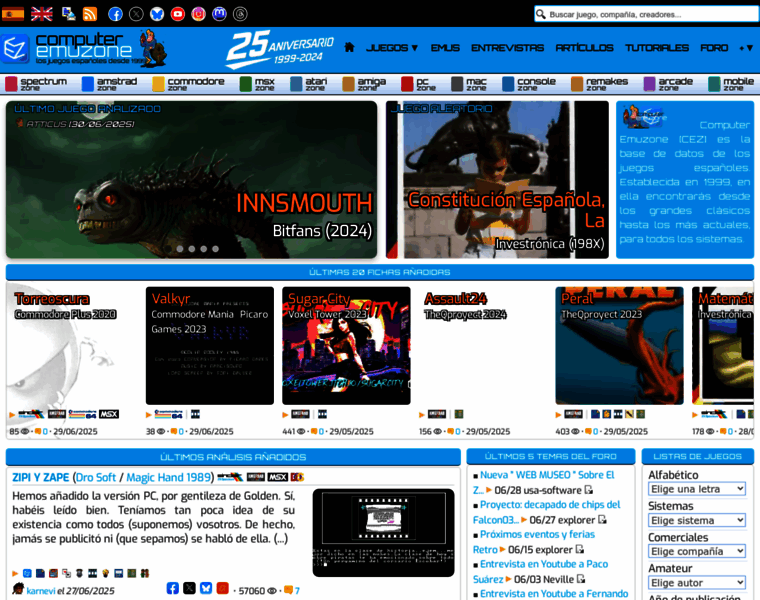Open Magic Hand 1989 link
The image size is (760, 600).
coord(168,477)
